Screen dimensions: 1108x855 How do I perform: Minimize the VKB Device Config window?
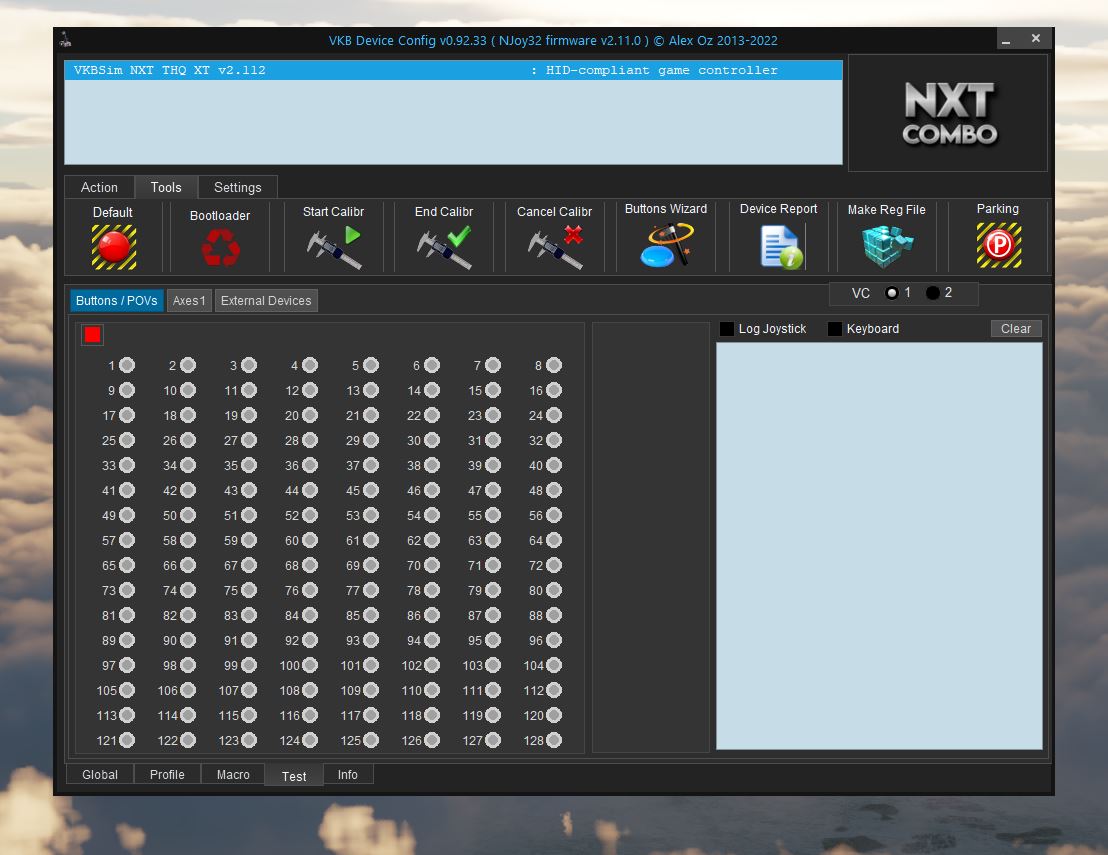tap(1006, 40)
